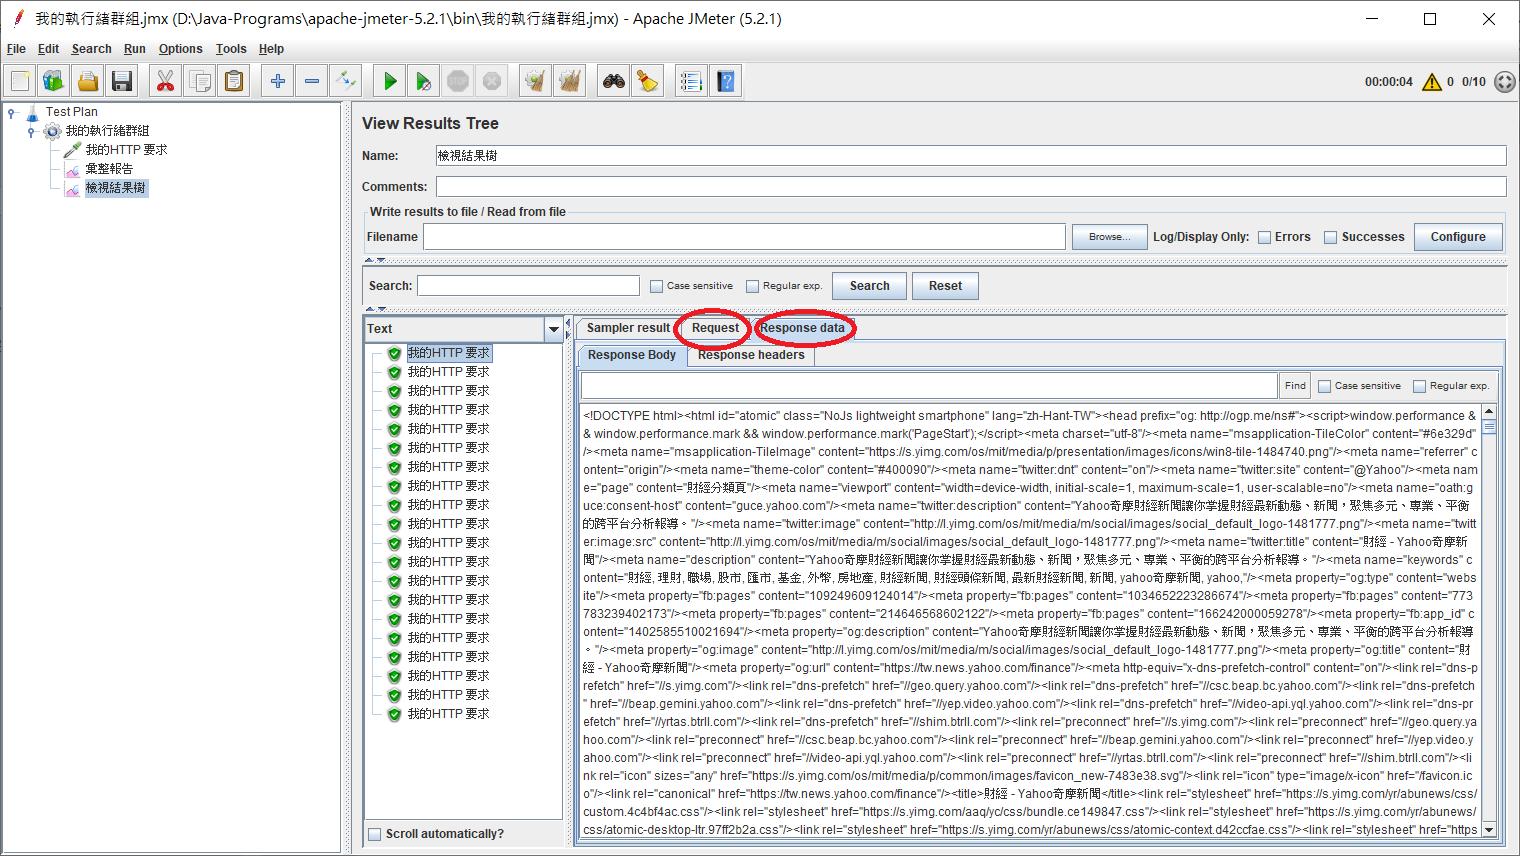Open the Run menu
The image size is (1520, 856).
pyautogui.click(x=135, y=48)
